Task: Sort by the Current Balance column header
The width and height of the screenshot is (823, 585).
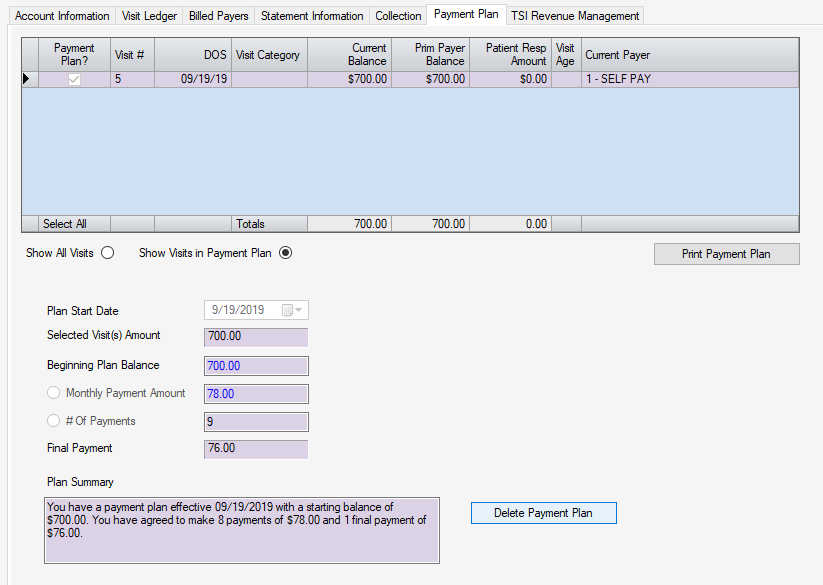Action: click(x=348, y=55)
